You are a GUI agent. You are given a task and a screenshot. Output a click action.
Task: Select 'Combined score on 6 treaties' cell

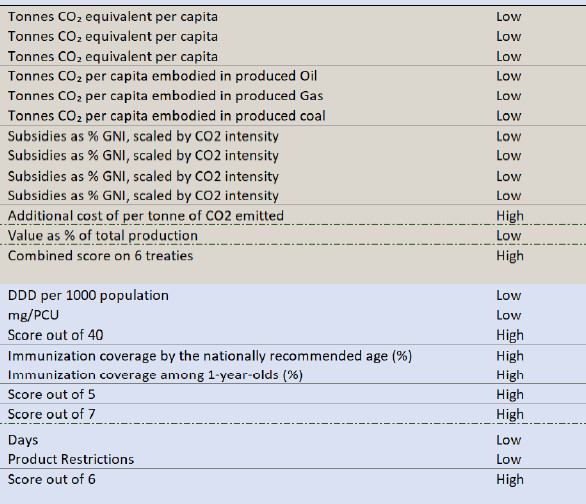[101, 256]
